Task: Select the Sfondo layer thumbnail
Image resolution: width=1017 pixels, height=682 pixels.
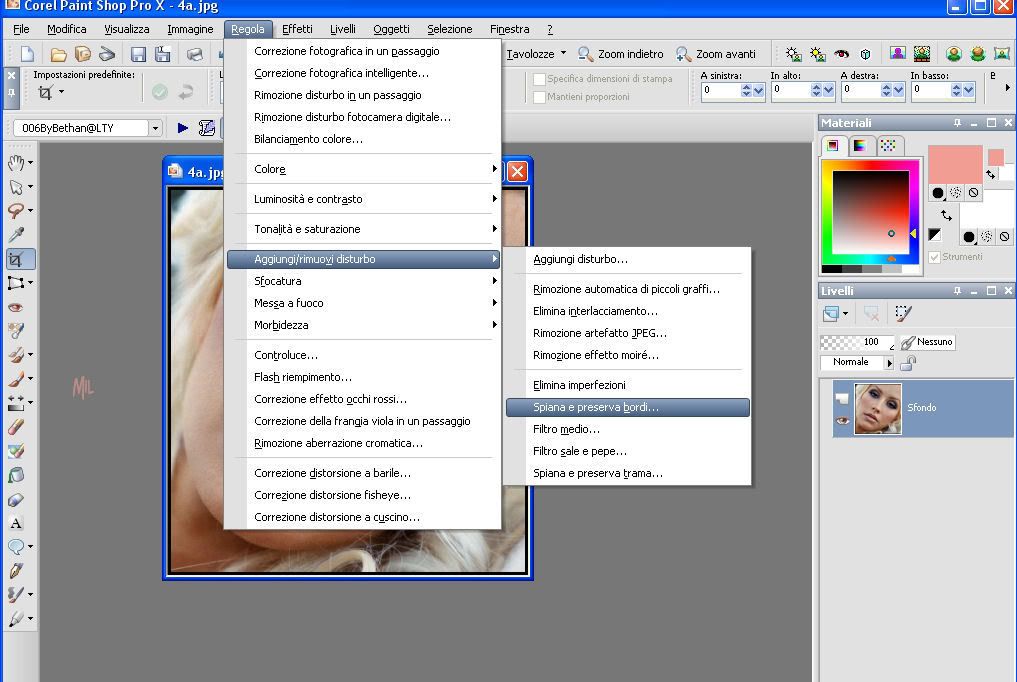Action: (x=878, y=408)
